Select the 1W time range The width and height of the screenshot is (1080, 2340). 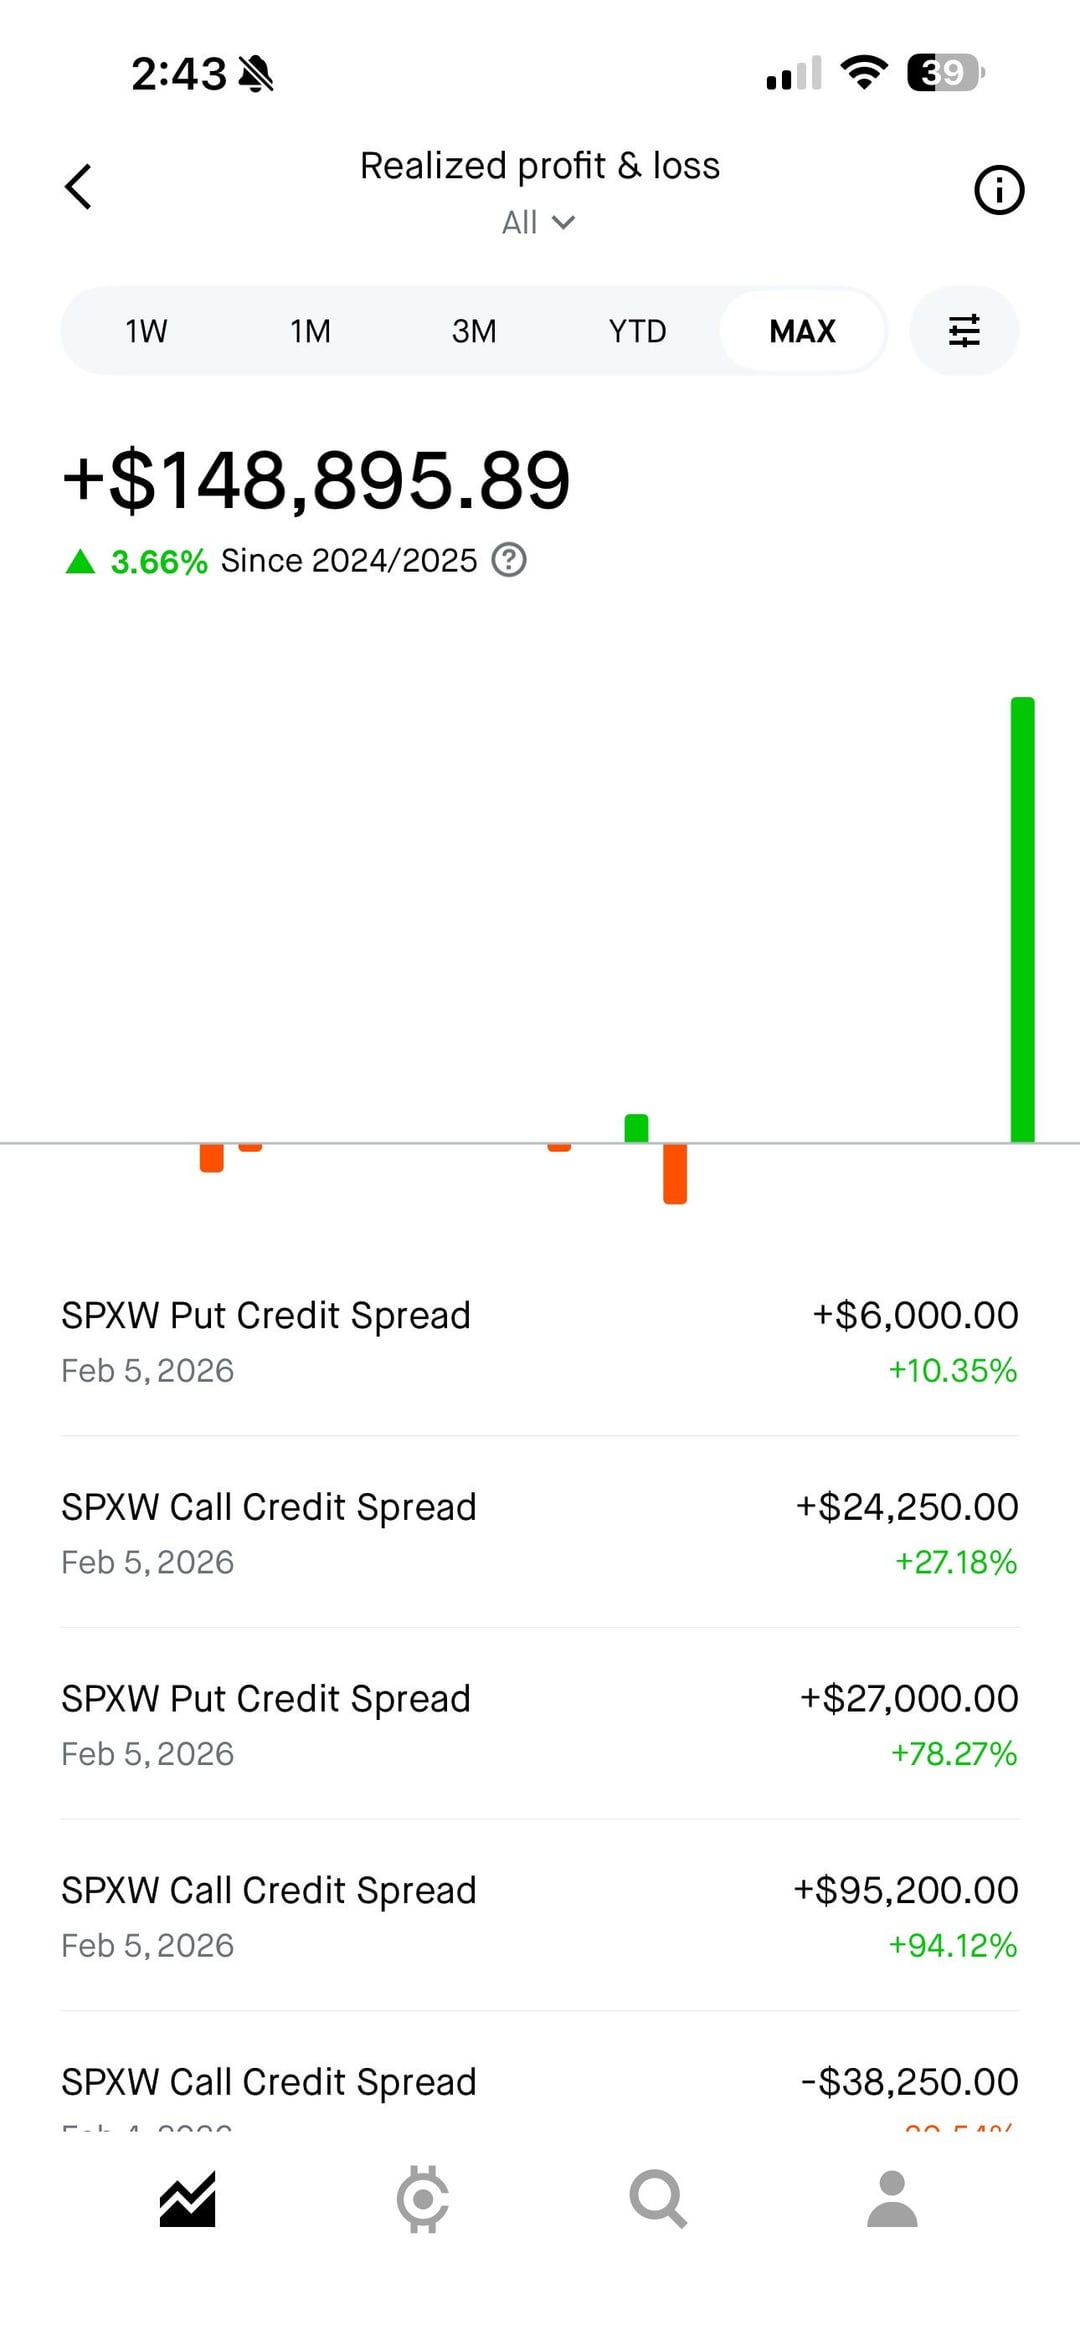pyautogui.click(x=146, y=331)
